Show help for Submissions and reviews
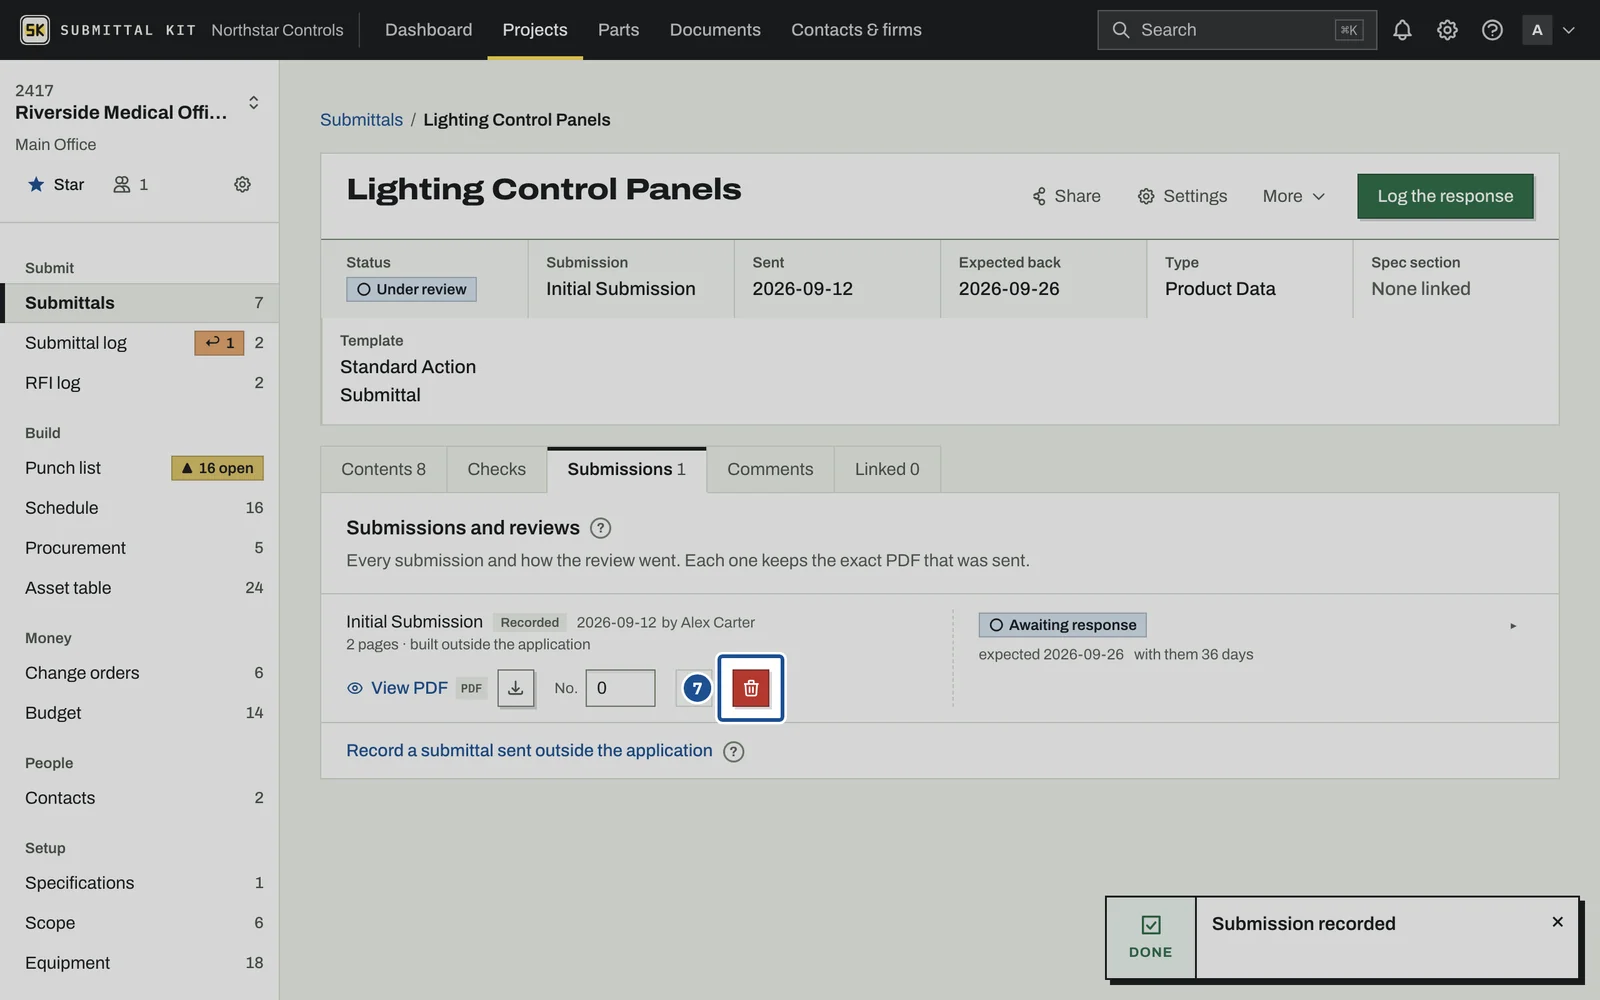The width and height of the screenshot is (1600, 1000). 600,528
